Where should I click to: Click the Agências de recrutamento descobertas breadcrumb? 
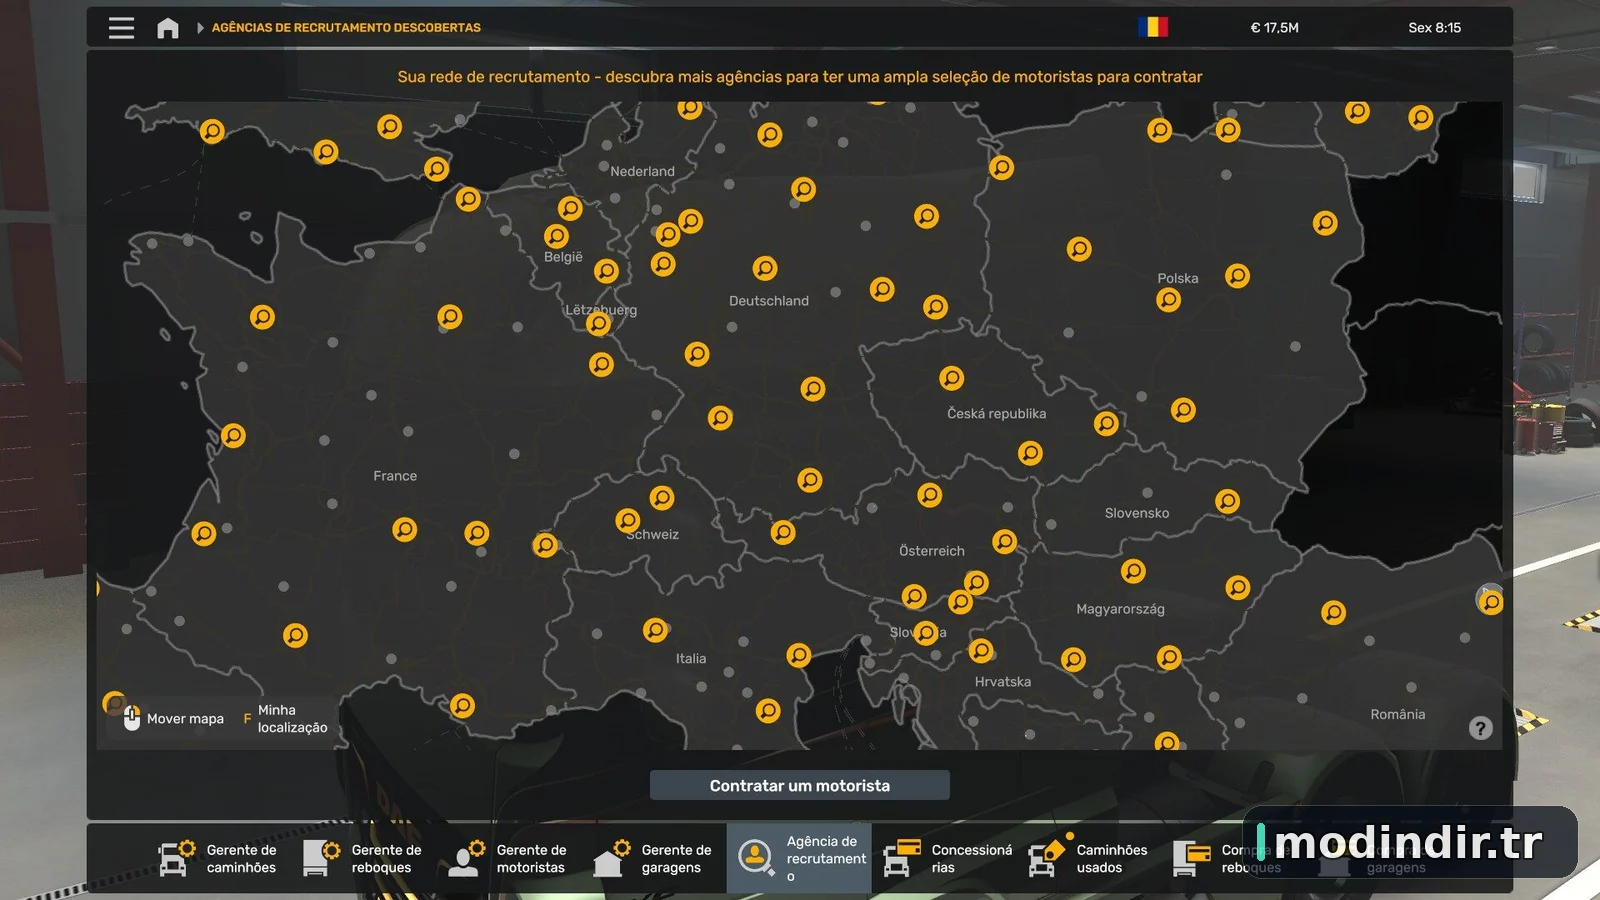click(x=346, y=28)
